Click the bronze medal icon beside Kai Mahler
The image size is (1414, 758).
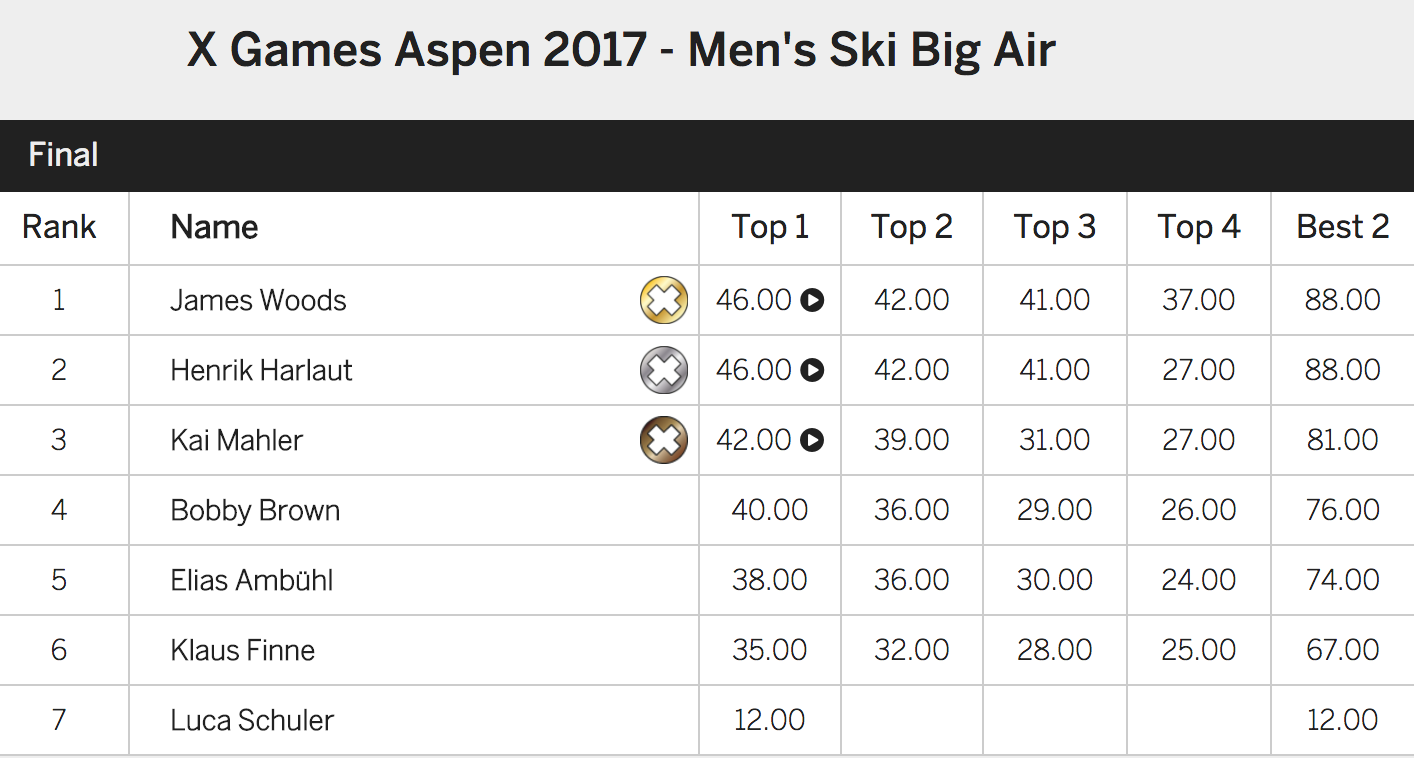[664, 440]
